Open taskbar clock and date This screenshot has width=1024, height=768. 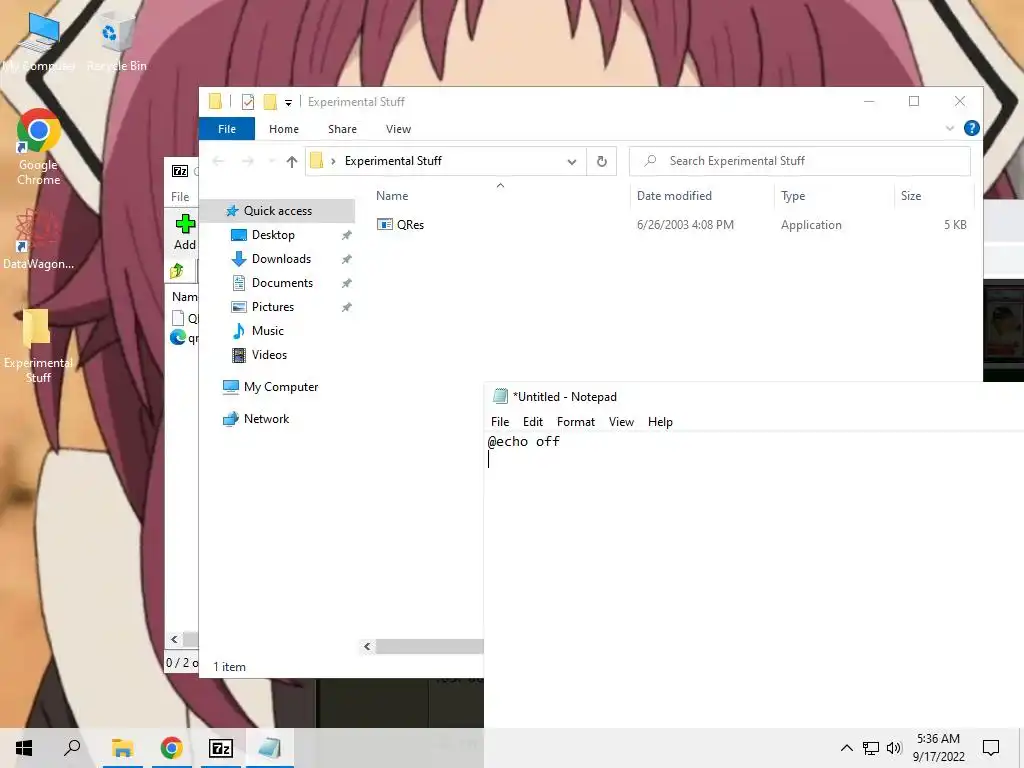[938, 748]
